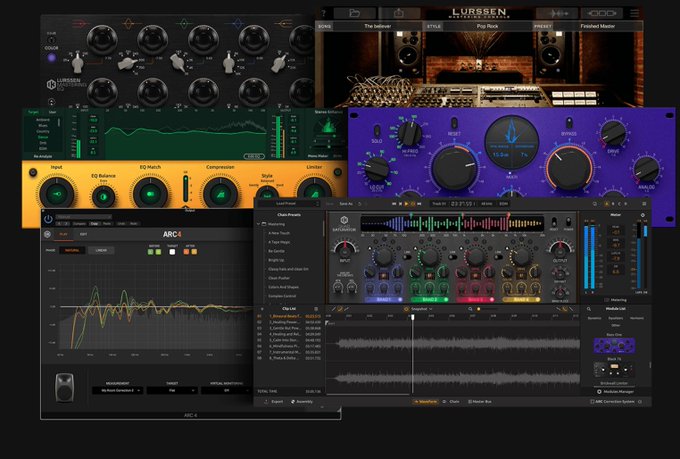
Task: Skip to next track in T-RackS transport
Action: pyautogui.click(x=419, y=203)
